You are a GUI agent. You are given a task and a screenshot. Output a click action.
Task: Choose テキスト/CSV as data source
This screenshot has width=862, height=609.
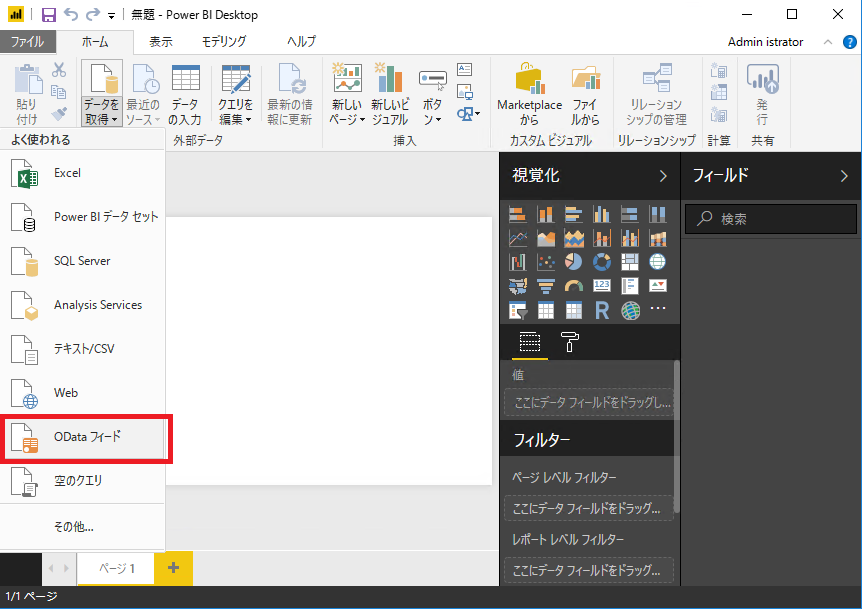[x=82, y=349]
